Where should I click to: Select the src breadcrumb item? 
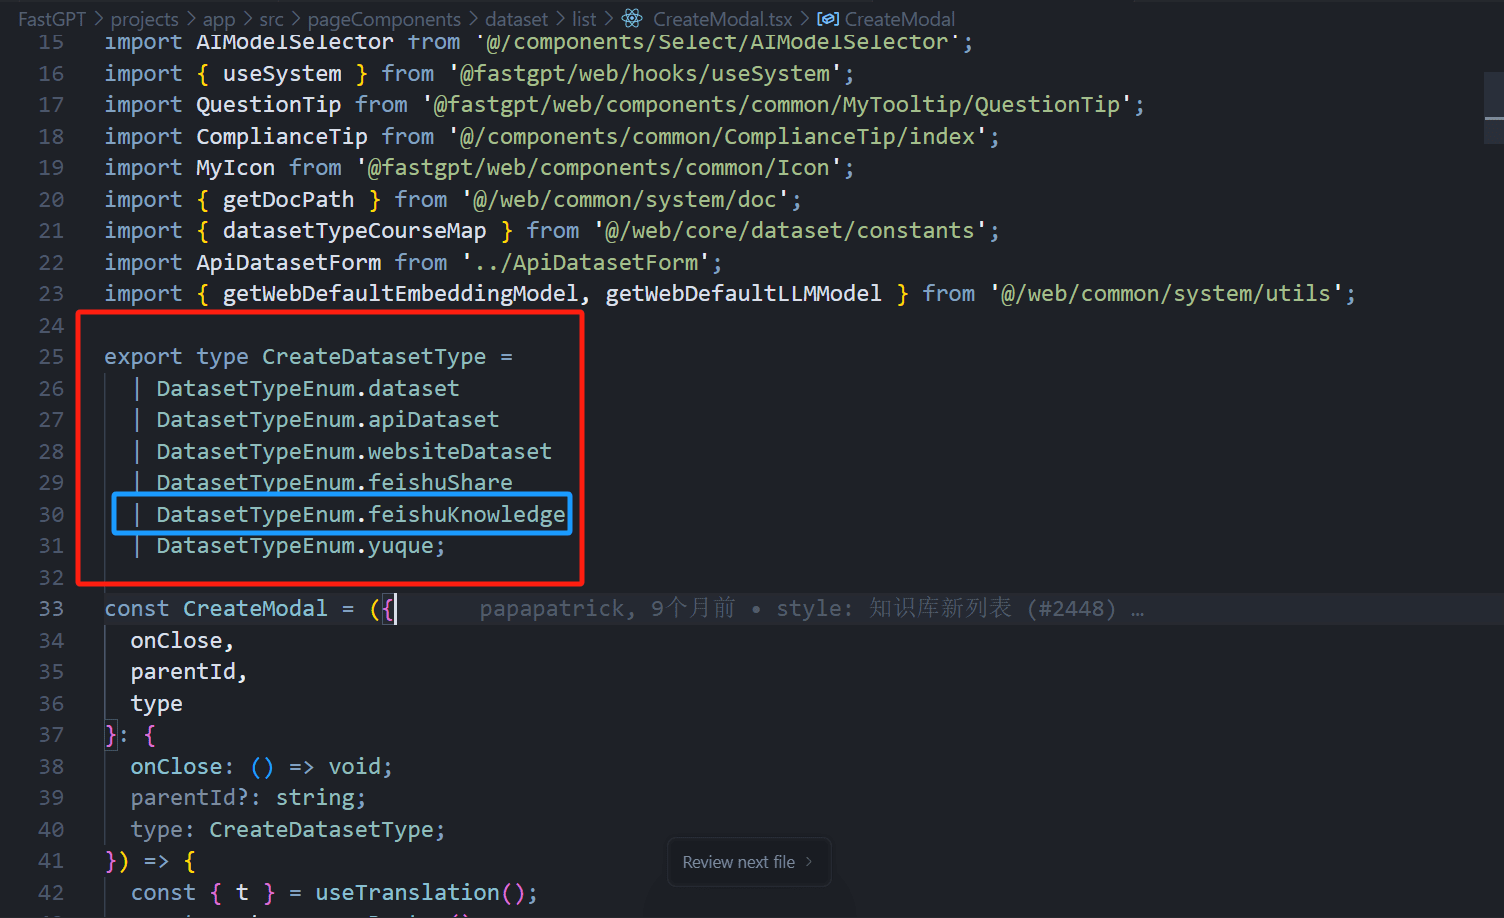pyautogui.click(x=271, y=19)
